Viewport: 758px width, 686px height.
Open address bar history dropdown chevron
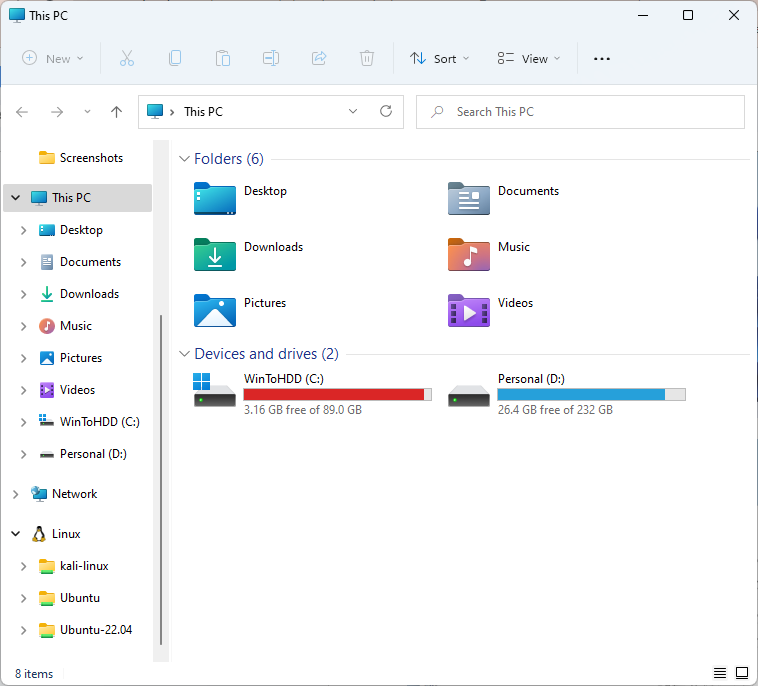[353, 112]
